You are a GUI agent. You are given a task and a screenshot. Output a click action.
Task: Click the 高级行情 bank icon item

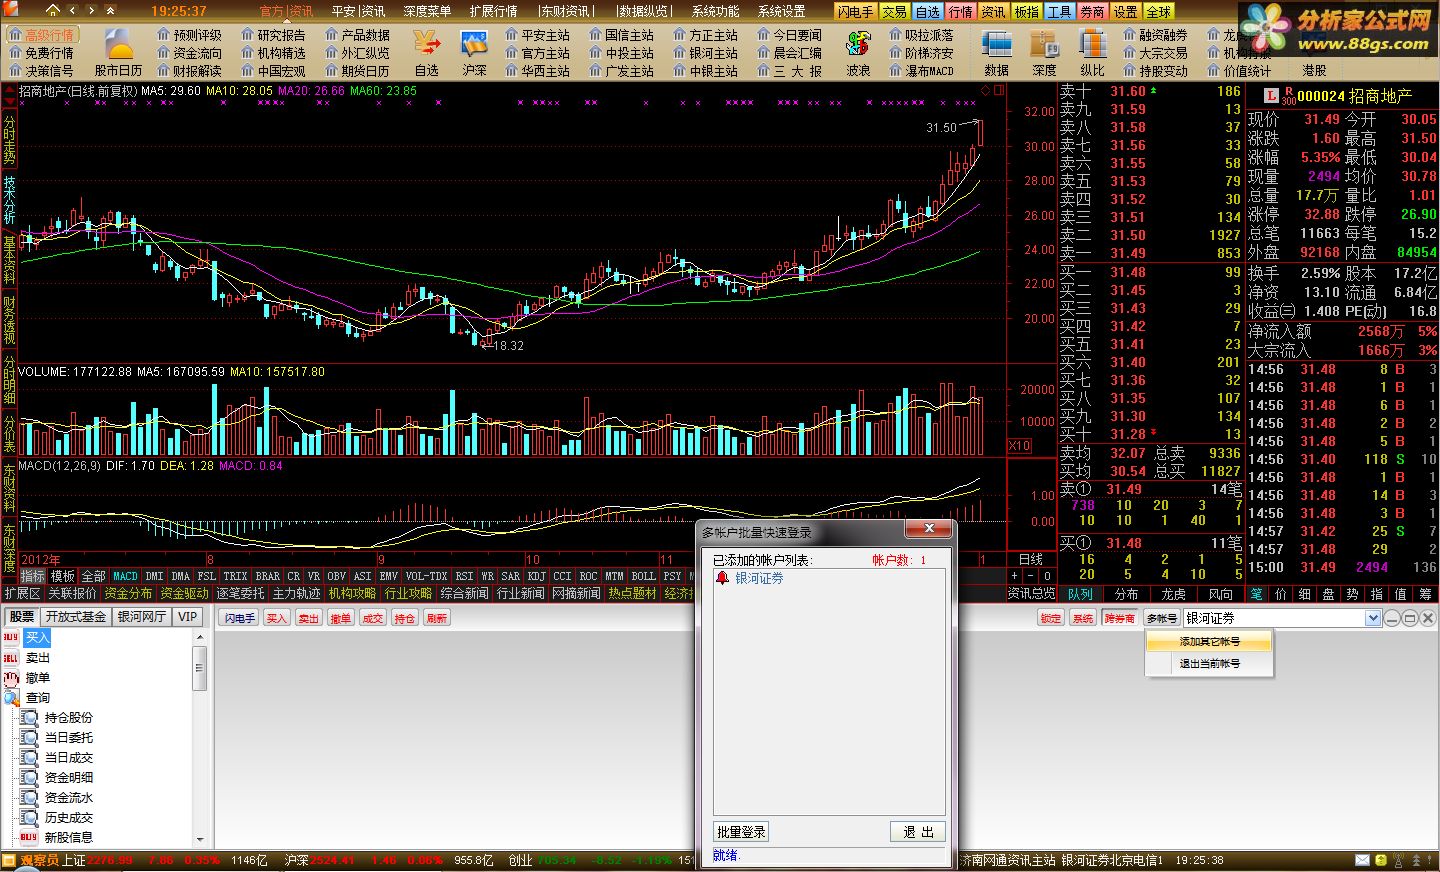click(x=41, y=35)
